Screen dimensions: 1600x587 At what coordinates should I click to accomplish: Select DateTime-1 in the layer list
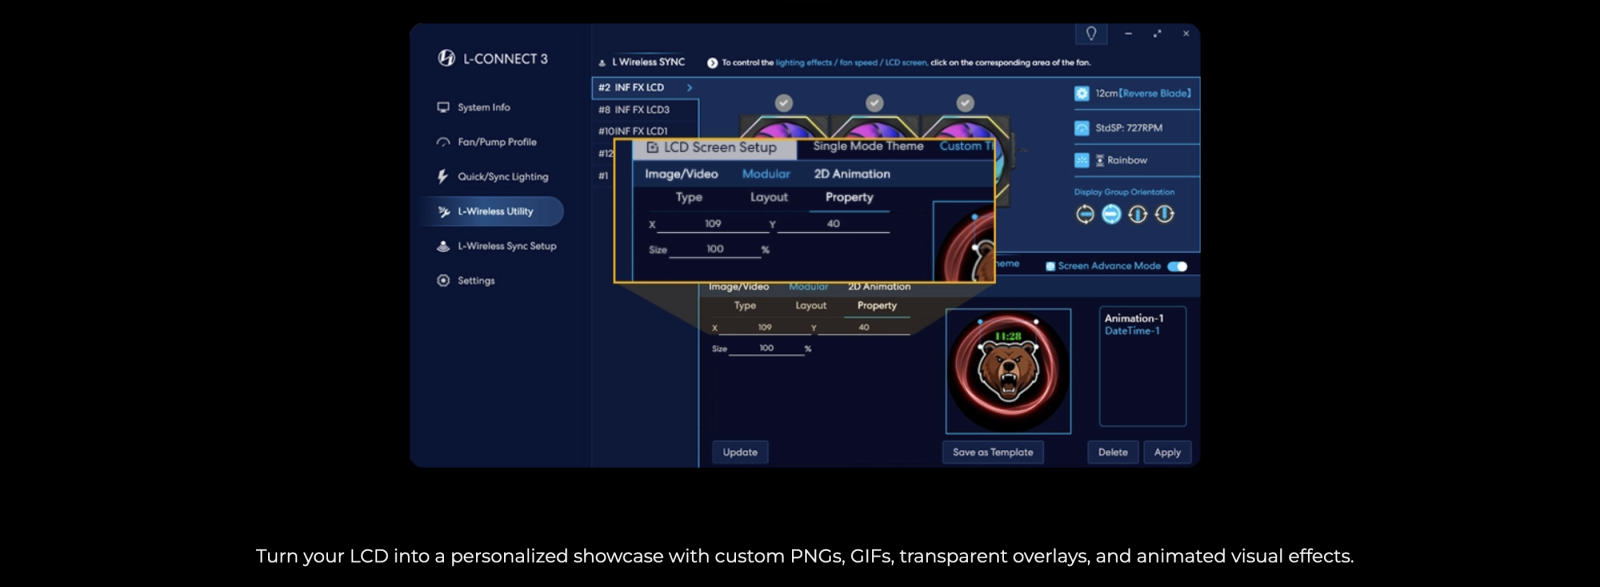pyautogui.click(x=1132, y=331)
